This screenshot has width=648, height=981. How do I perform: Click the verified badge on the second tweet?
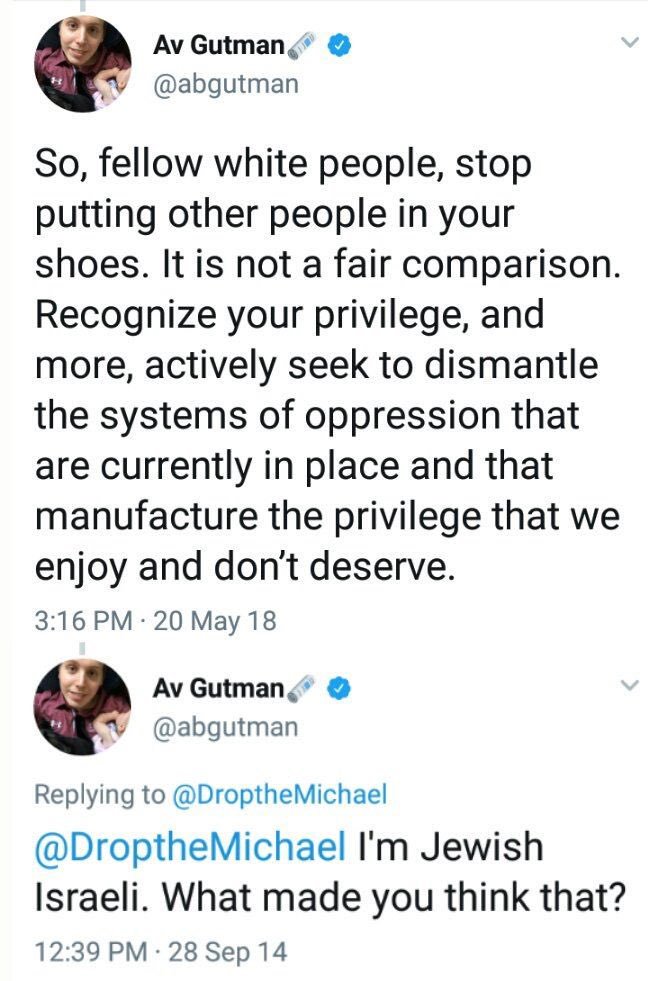[x=340, y=688]
